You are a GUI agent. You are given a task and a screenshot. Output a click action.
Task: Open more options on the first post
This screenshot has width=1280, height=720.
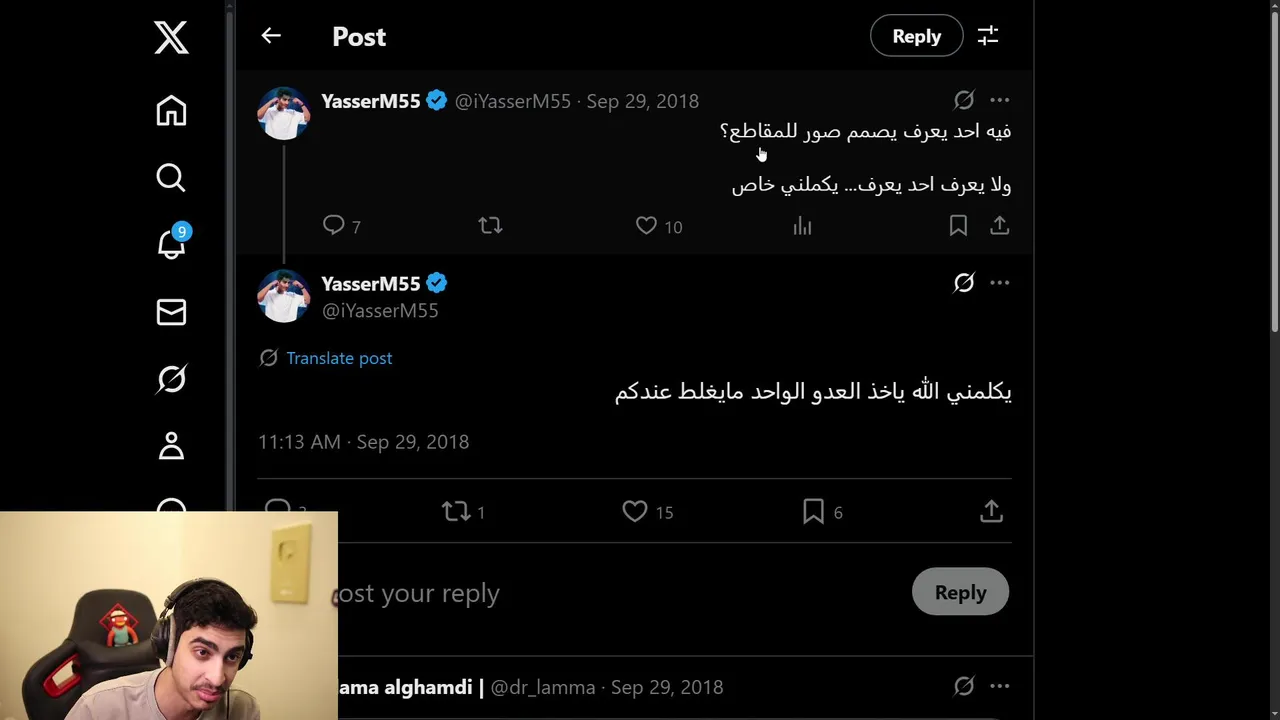pos(1000,100)
